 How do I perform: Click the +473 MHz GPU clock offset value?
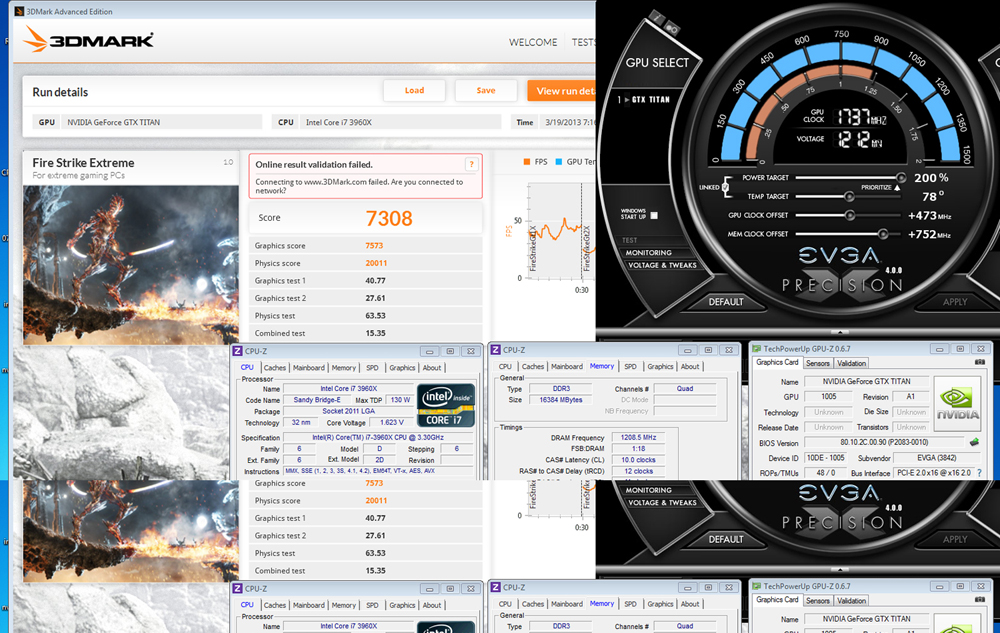point(929,215)
